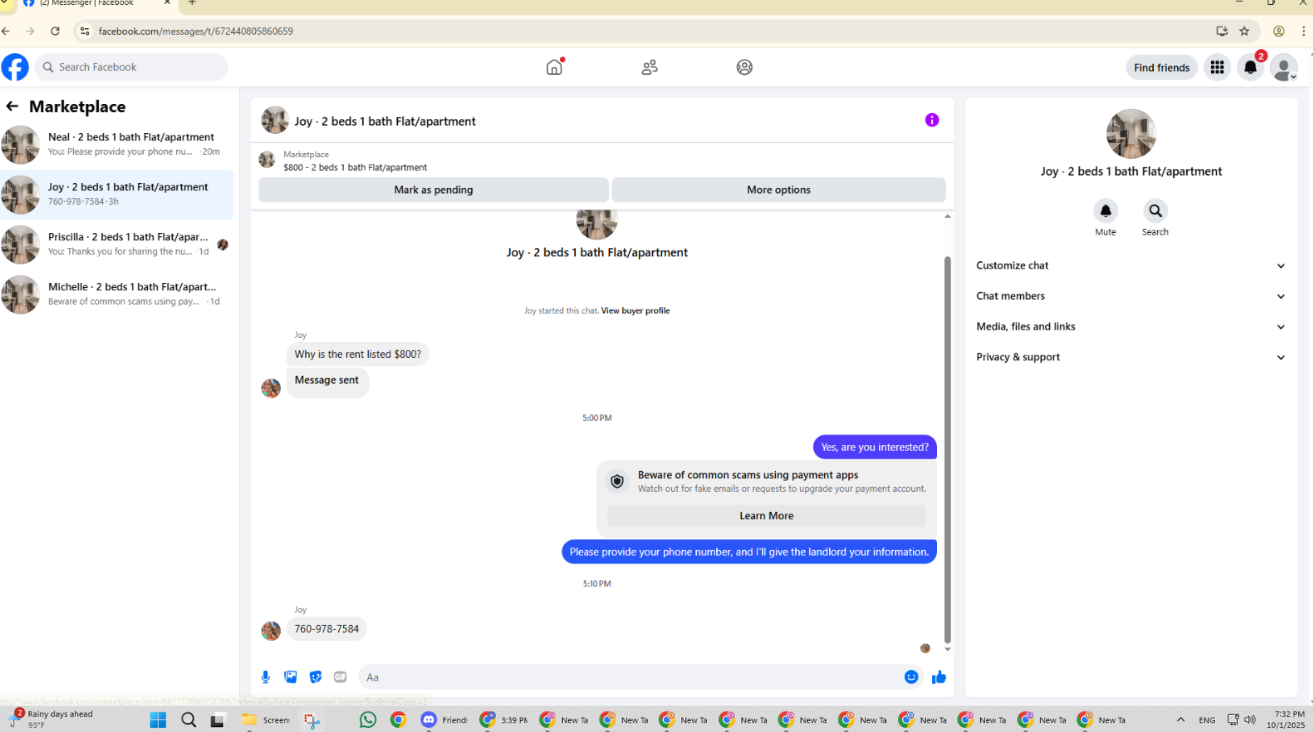Open a new browser tab

pos(192,3)
